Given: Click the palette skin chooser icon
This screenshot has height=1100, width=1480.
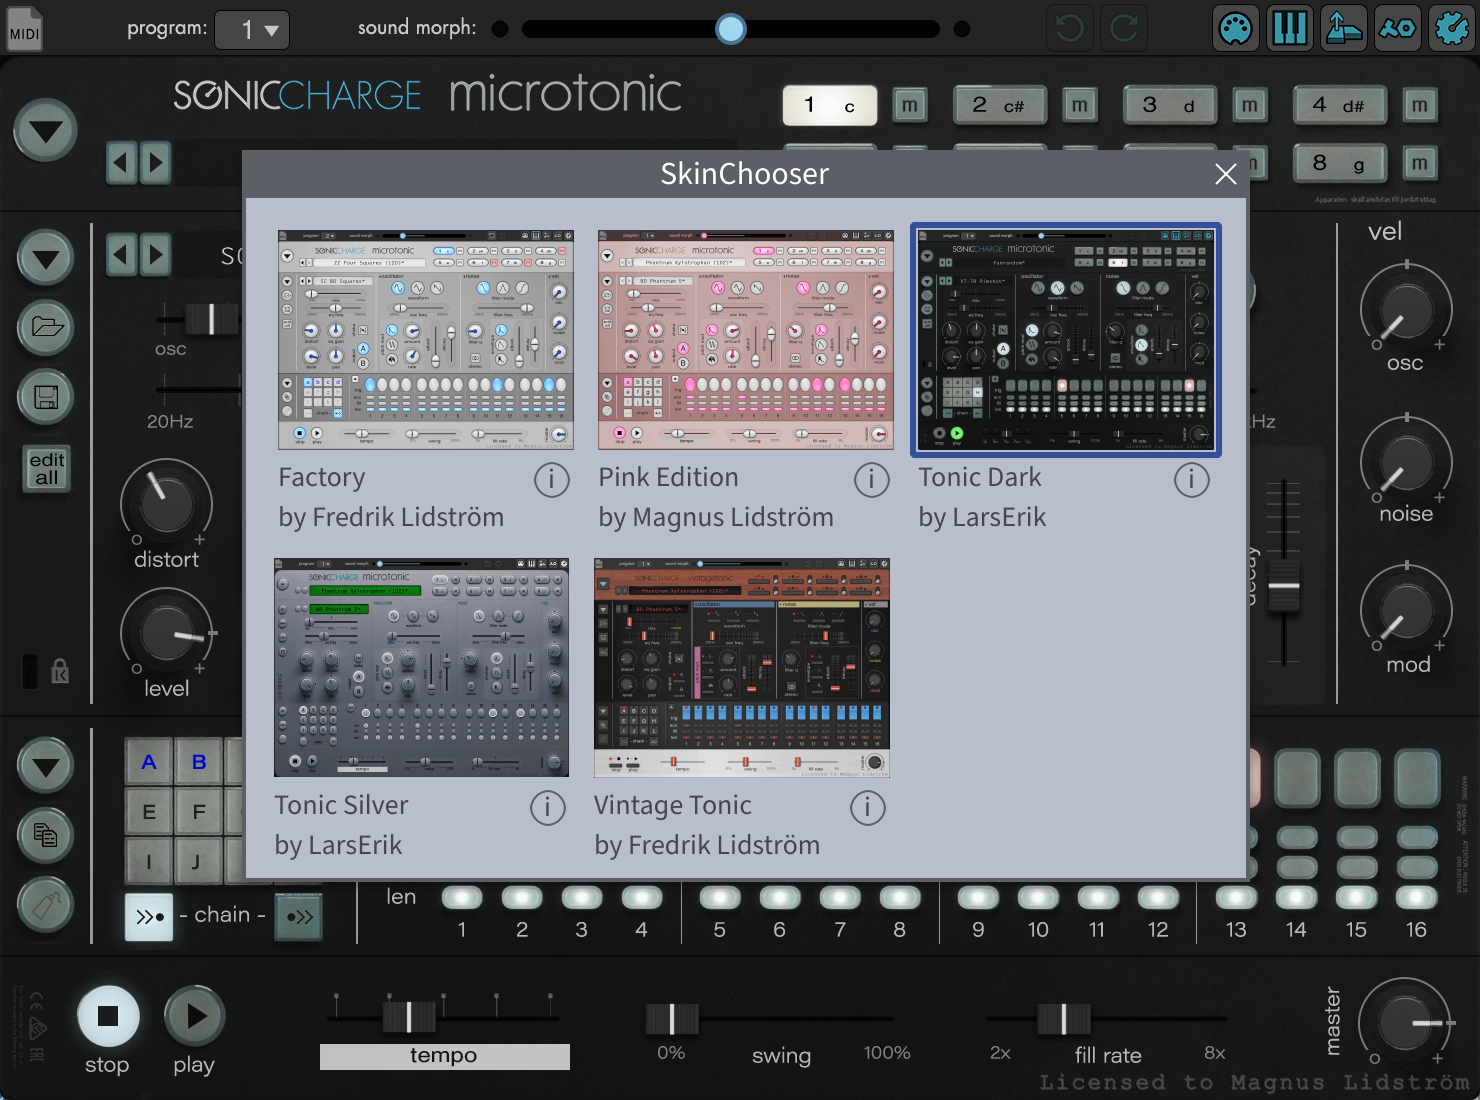Looking at the screenshot, I should click(x=1235, y=28).
